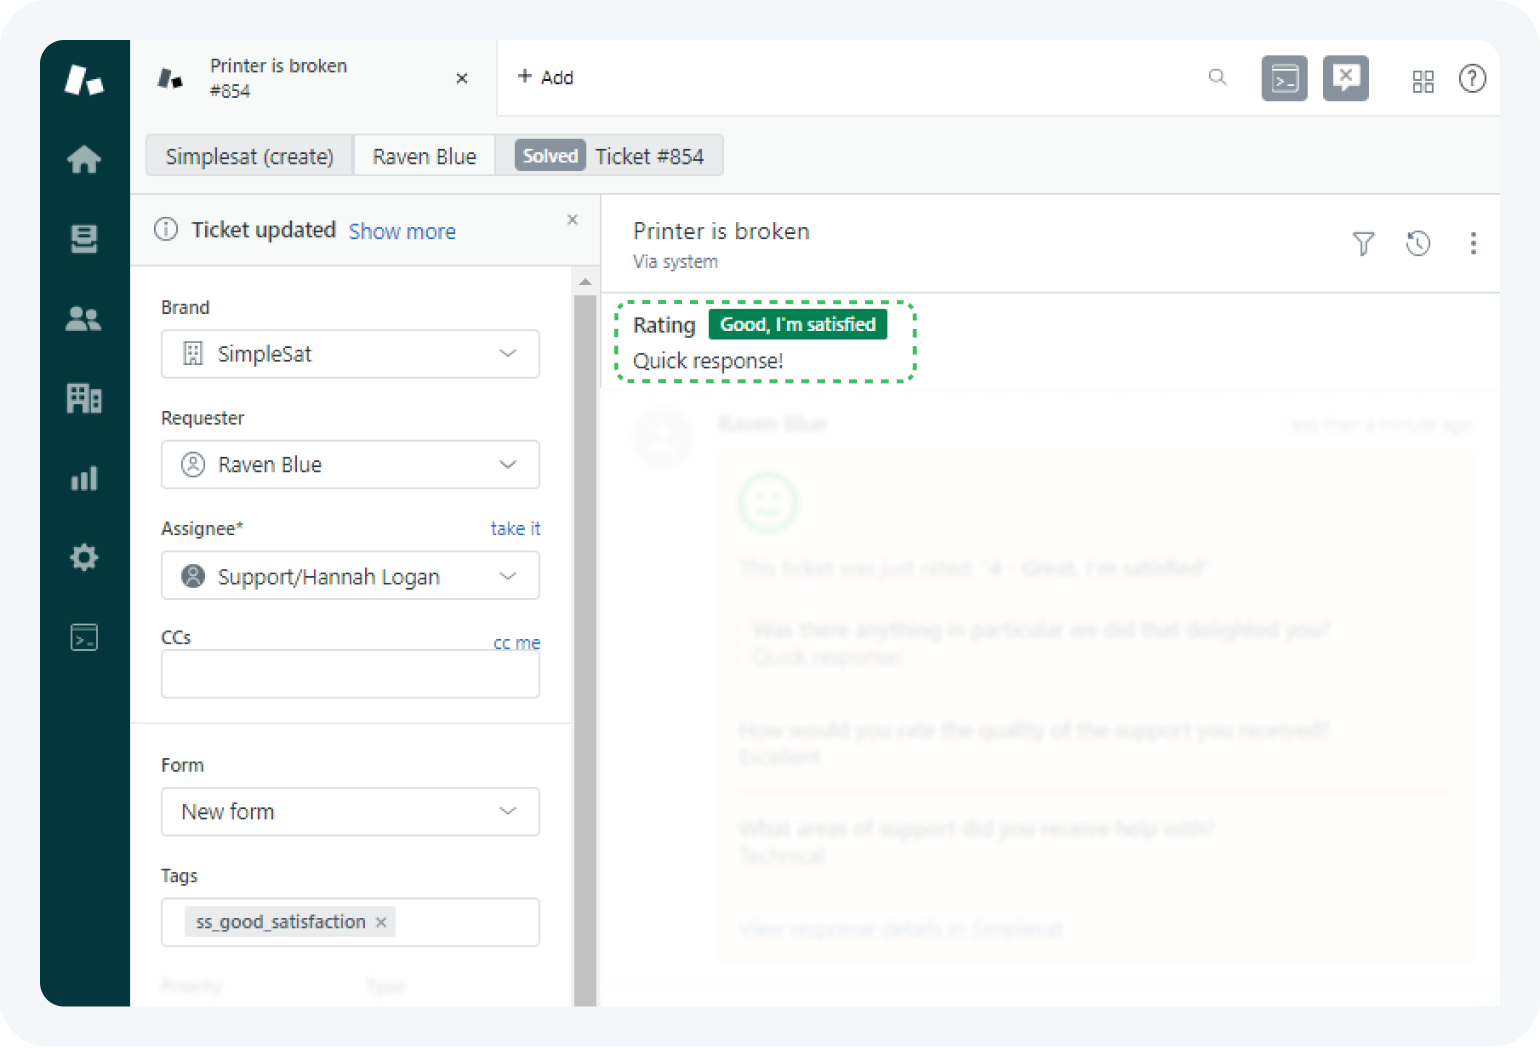
Task: Click the Show more link
Action: click(402, 231)
